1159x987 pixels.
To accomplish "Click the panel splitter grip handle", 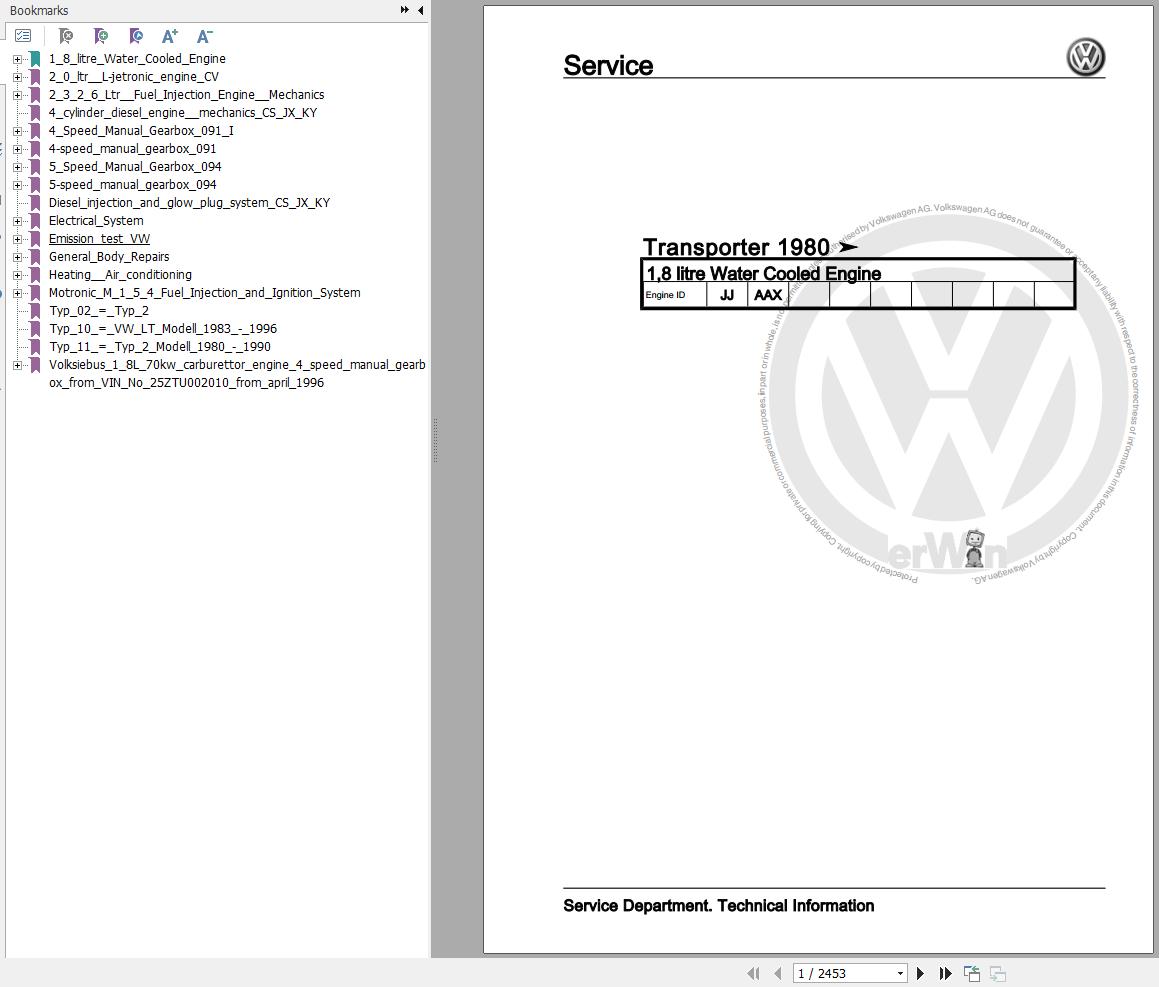I will tap(435, 440).
